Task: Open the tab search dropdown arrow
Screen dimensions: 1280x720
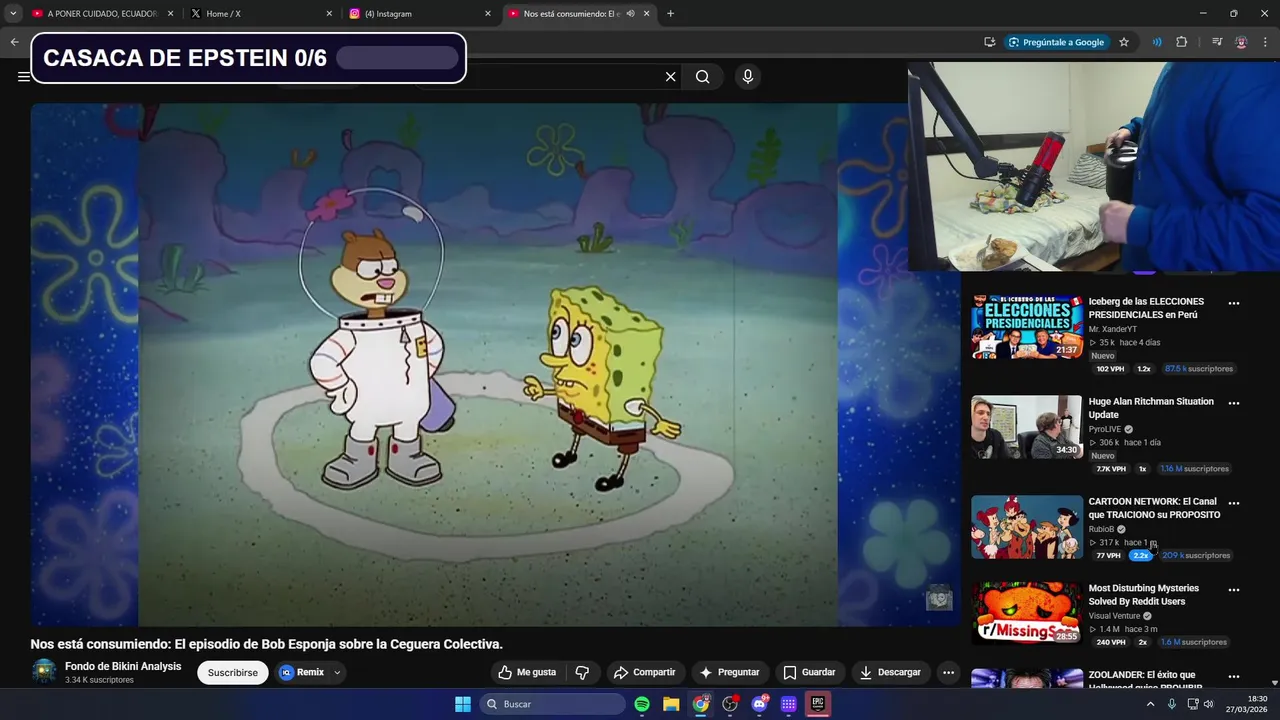Action: (x=13, y=14)
